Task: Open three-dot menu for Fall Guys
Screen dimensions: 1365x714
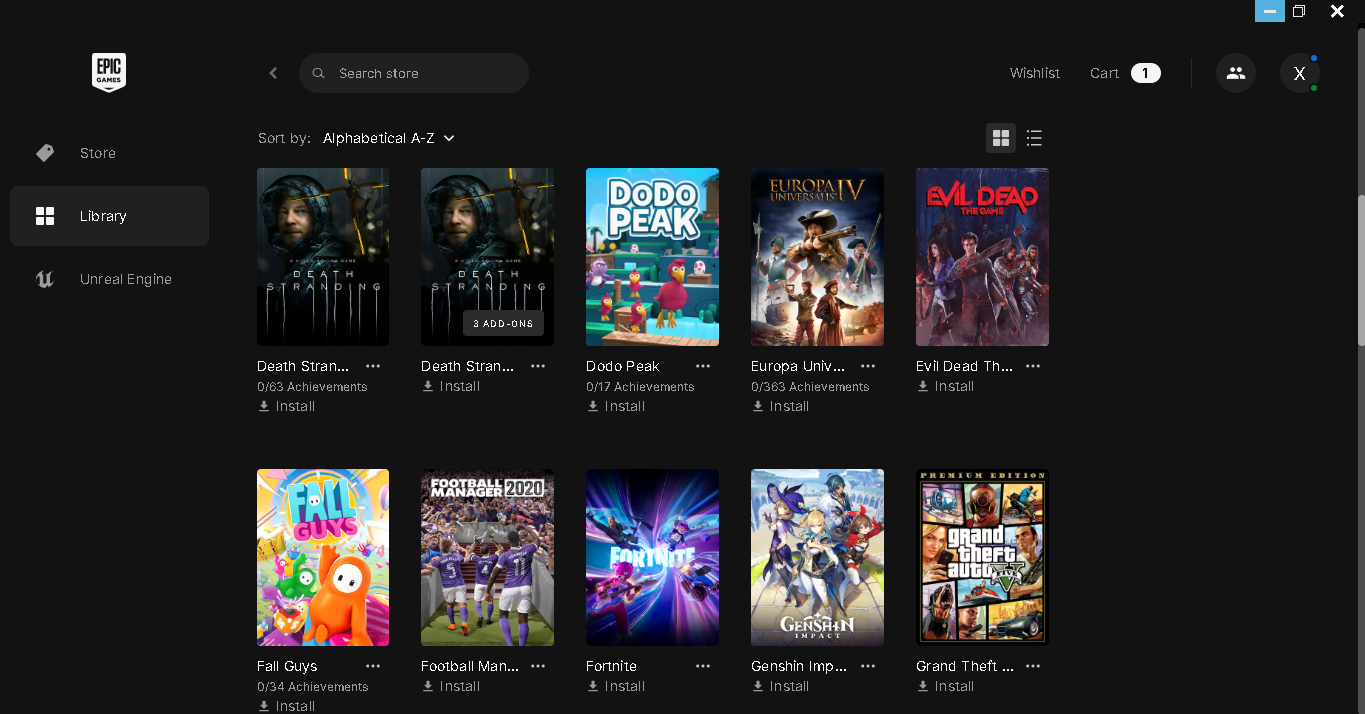Action: (x=373, y=666)
